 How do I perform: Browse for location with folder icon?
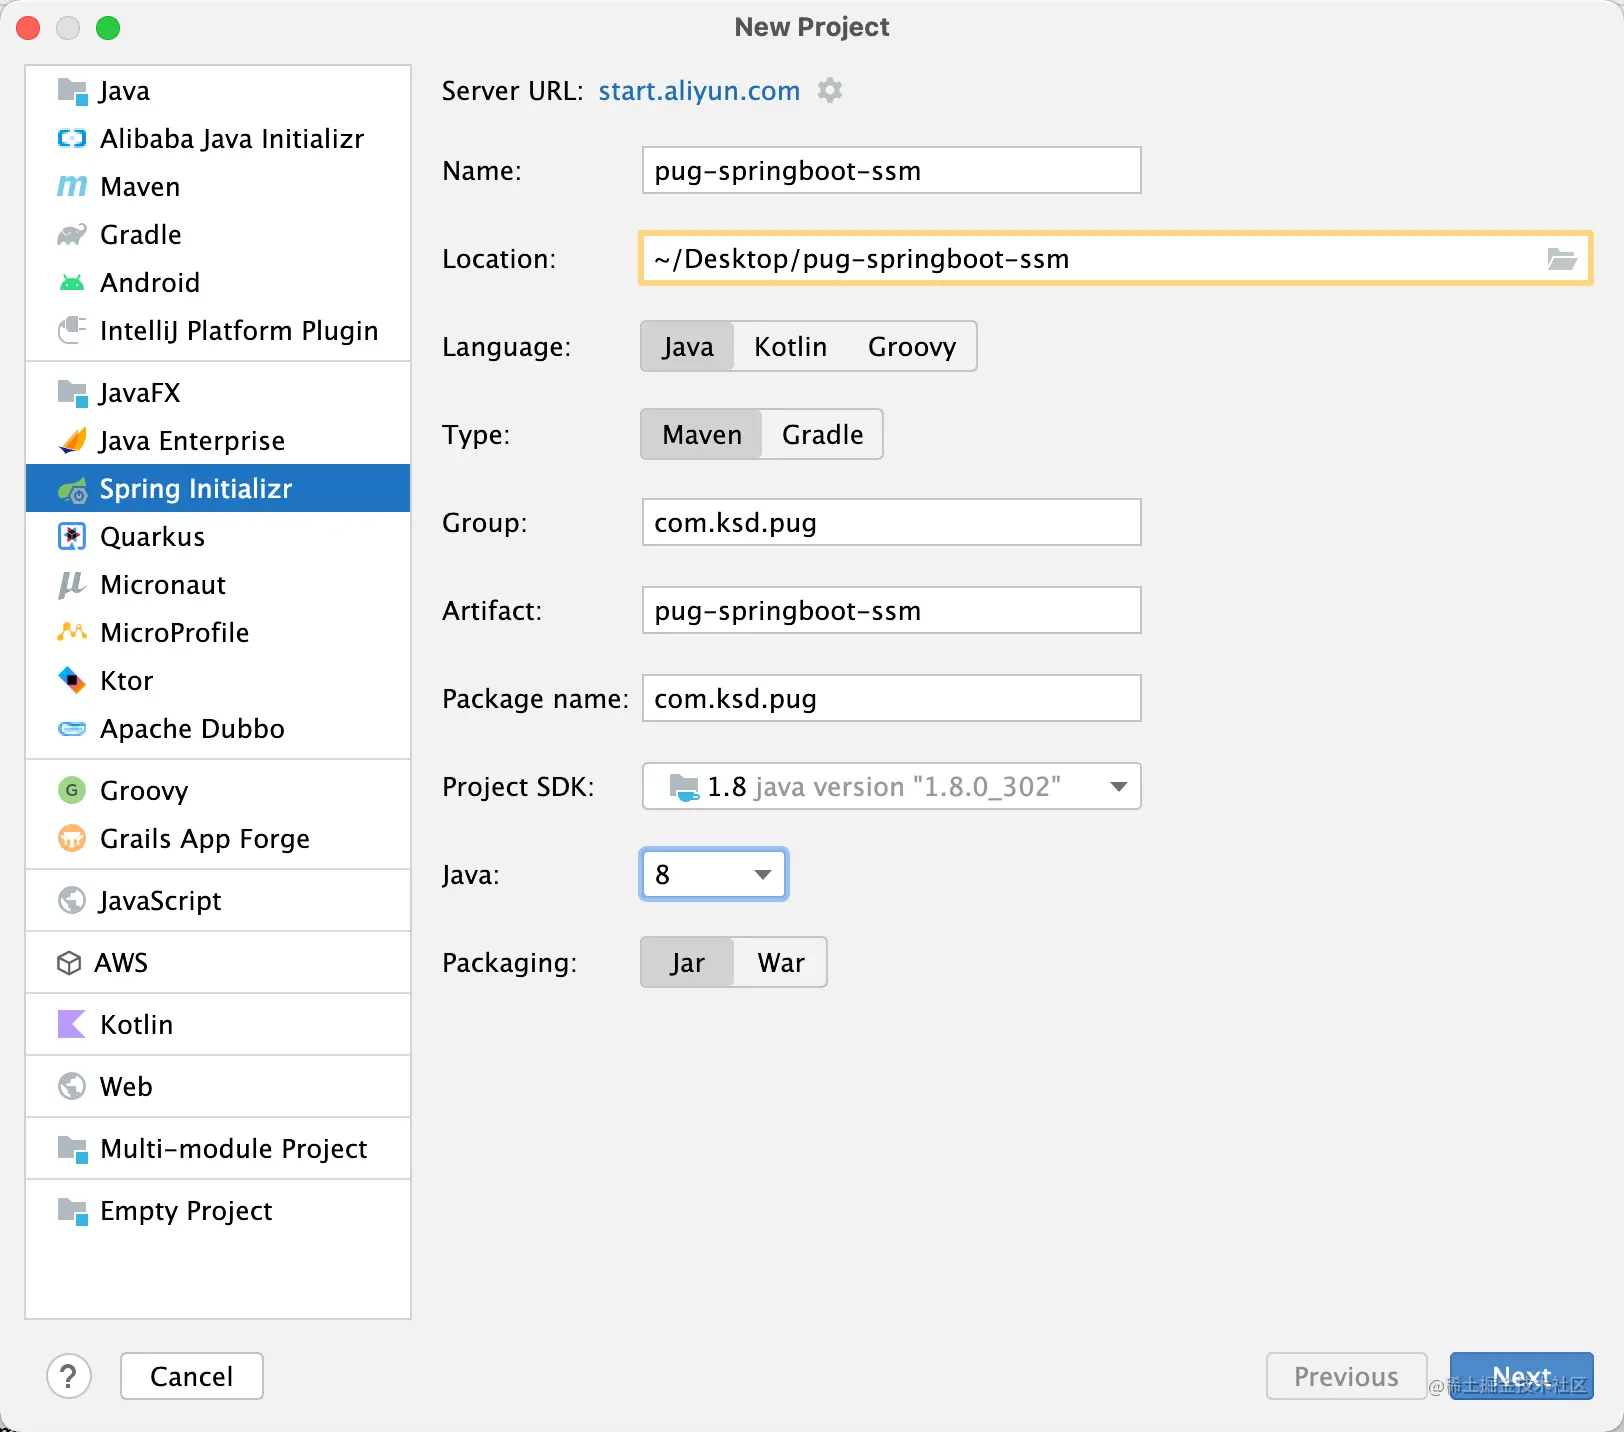(1562, 259)
